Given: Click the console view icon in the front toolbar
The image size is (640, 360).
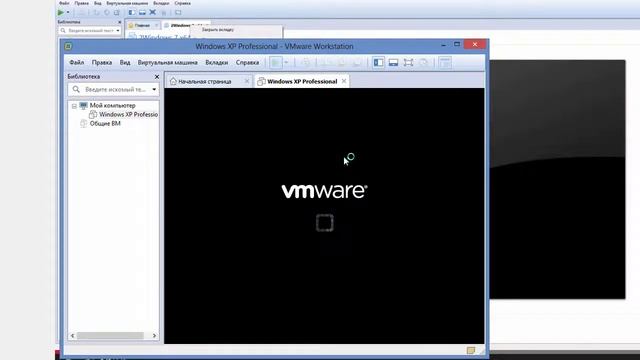Looking at the screenshot, I should pyautogui.click(x=445, y=62).
